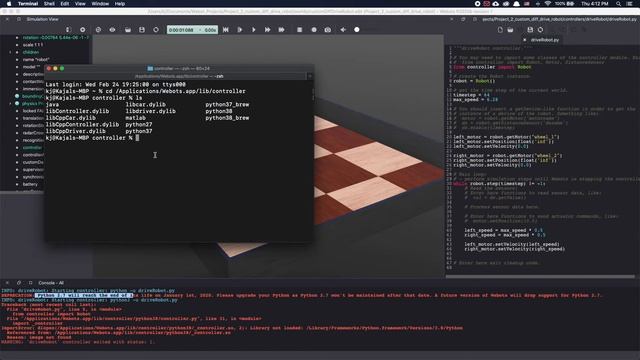Click the menu bar clock Thu 4:12 PM
The height and width of the screenshot is (360, 640).
[x=595, y=4]
